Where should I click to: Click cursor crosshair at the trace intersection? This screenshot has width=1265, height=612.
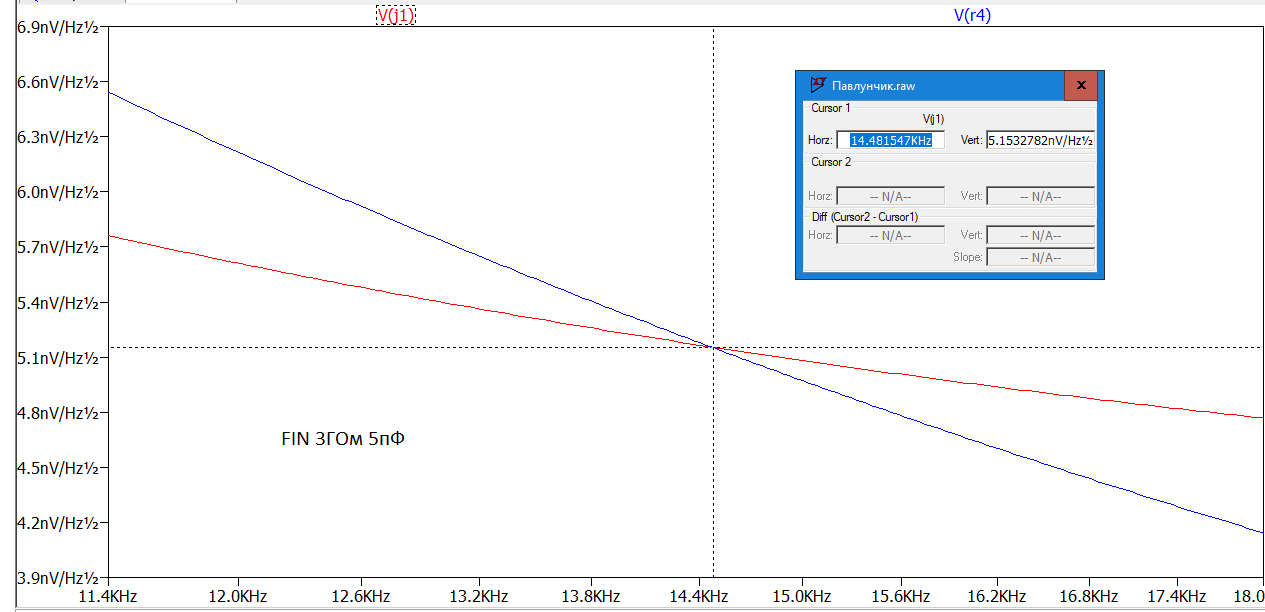713,347
